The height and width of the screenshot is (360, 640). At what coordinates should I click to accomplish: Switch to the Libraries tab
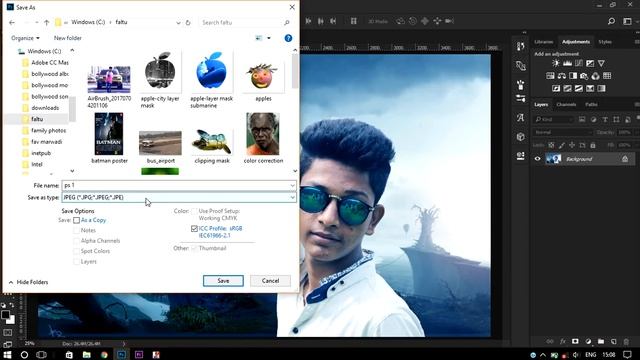pyautogui.click(x=543, y=42)
